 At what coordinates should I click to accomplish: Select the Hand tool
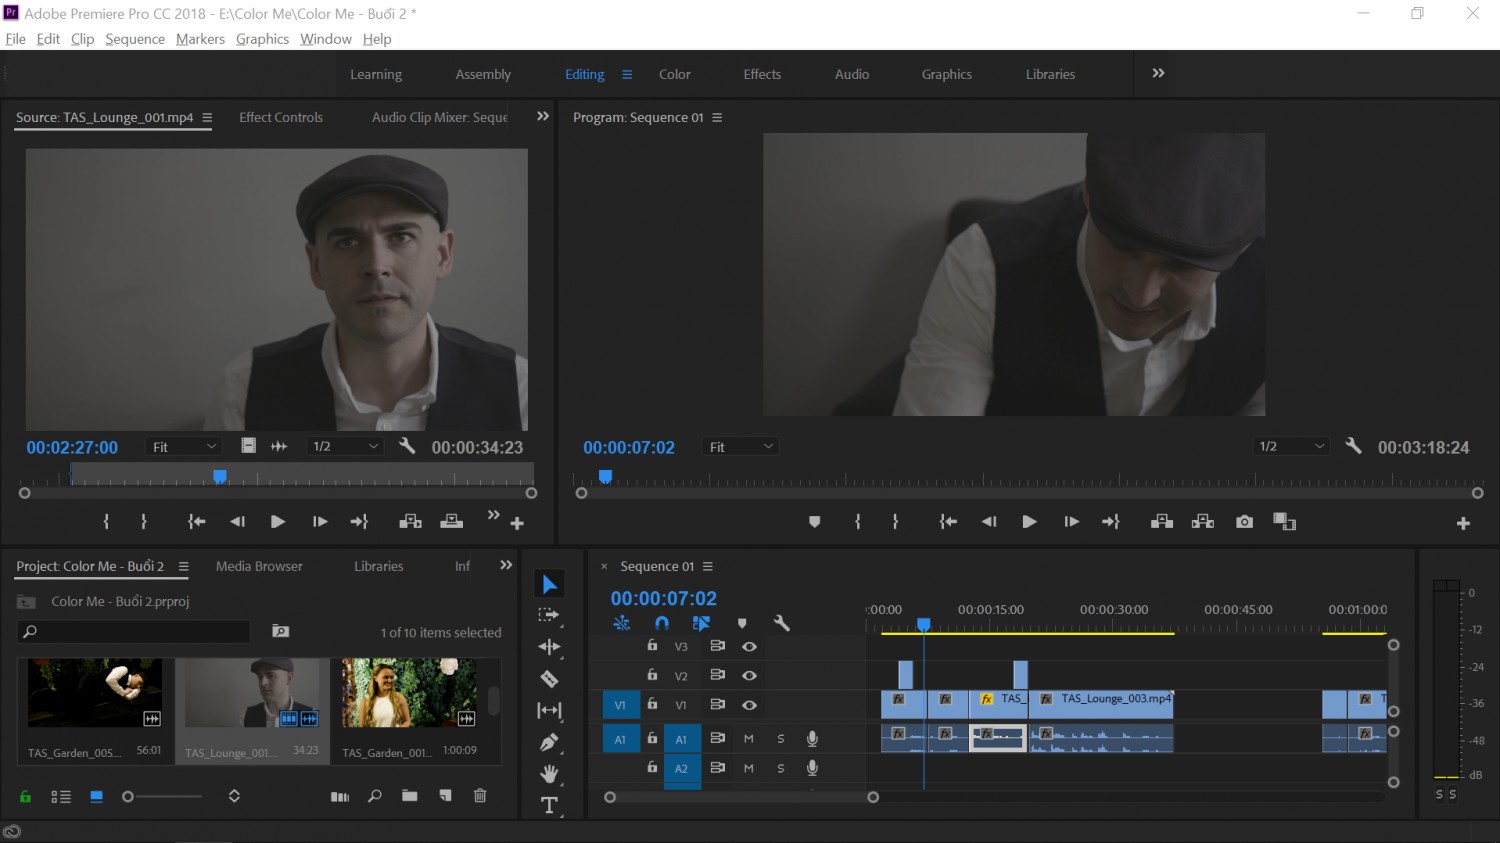click(x=549, y=774)
